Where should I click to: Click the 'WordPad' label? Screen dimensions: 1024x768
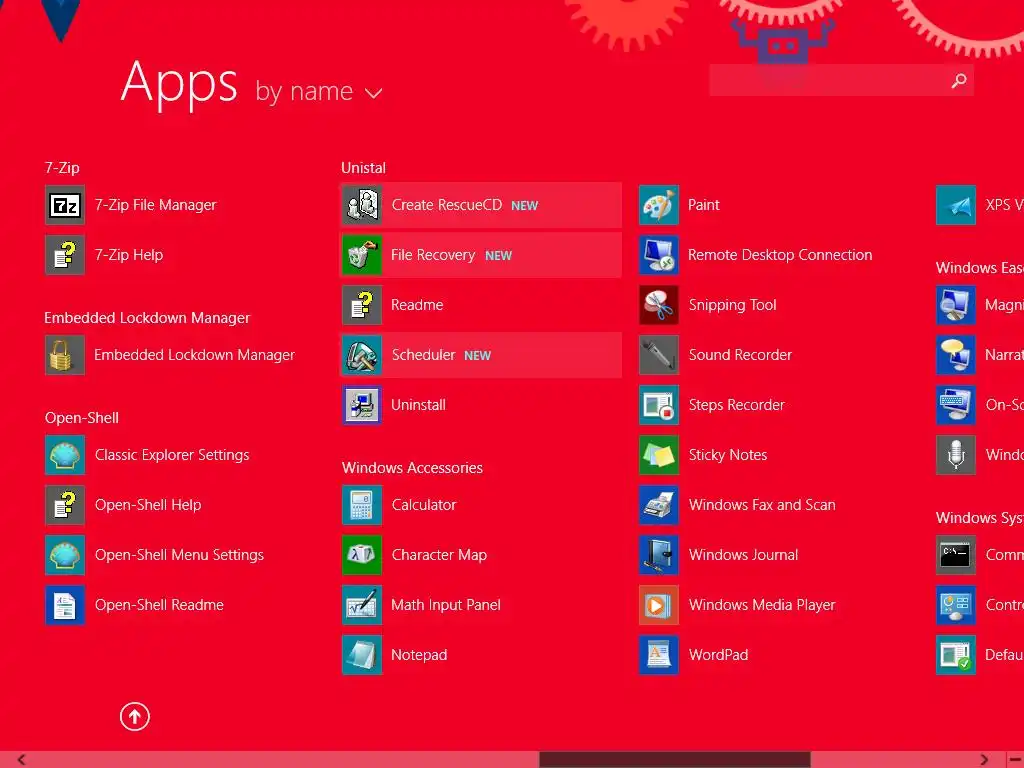pos(718,655)
